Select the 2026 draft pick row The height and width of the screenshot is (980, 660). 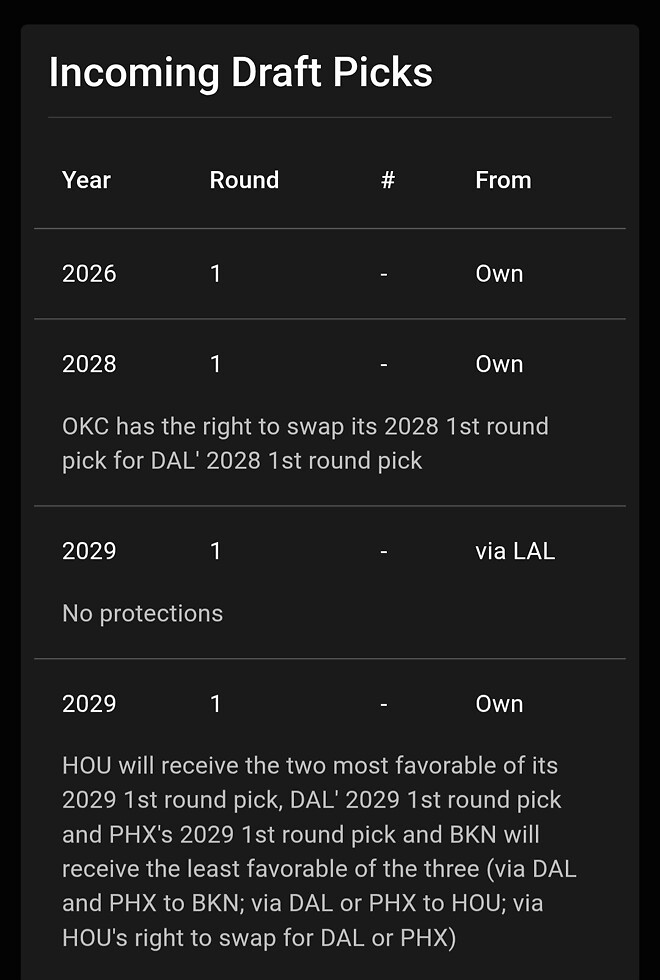pyautogui.click(x=330, y=274)
